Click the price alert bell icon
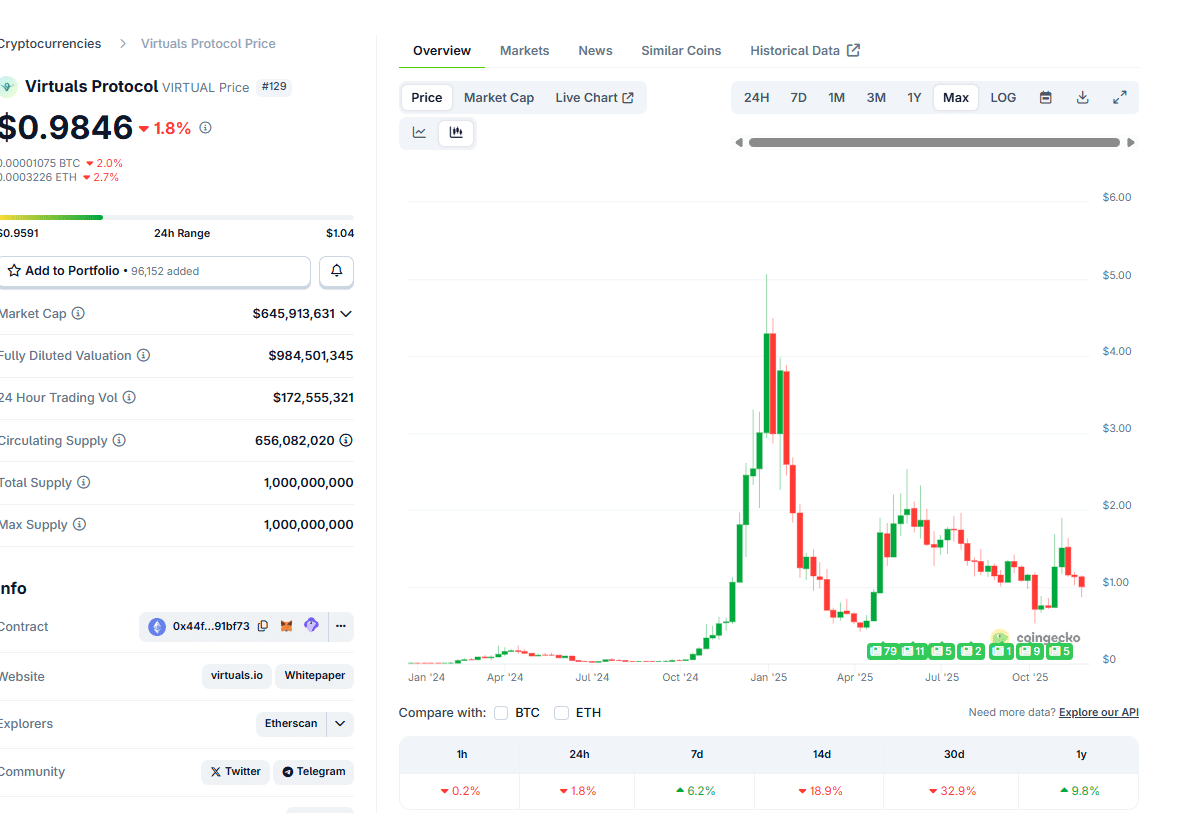 [336, 271]
